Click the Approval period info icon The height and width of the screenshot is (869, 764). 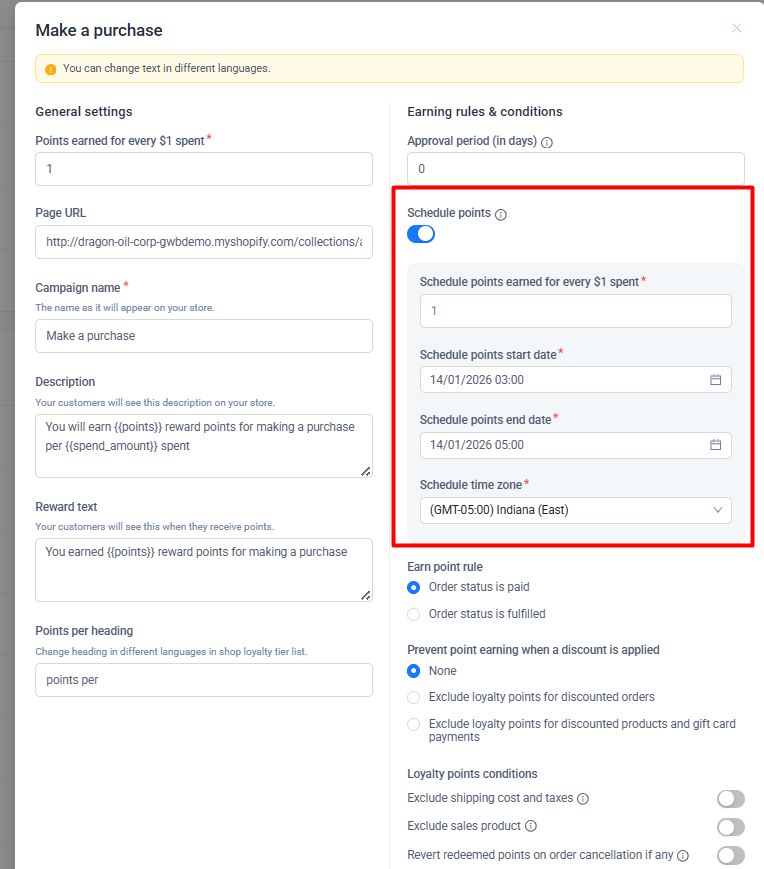click(547, 142)
